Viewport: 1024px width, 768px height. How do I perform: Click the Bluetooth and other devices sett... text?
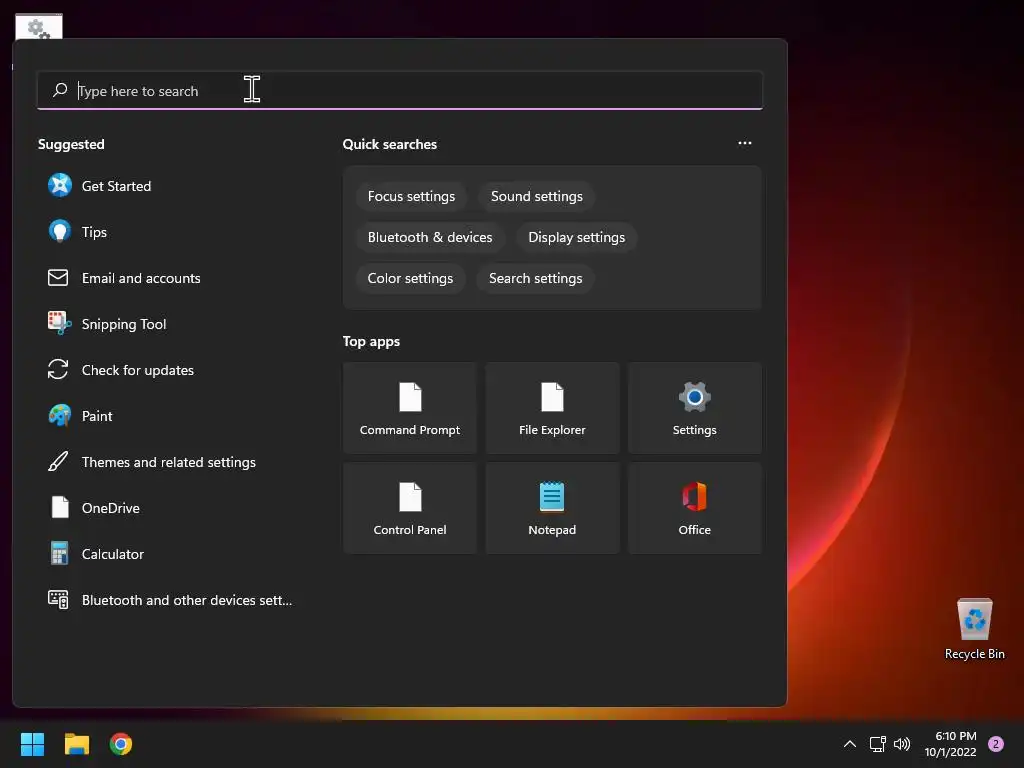187,600
